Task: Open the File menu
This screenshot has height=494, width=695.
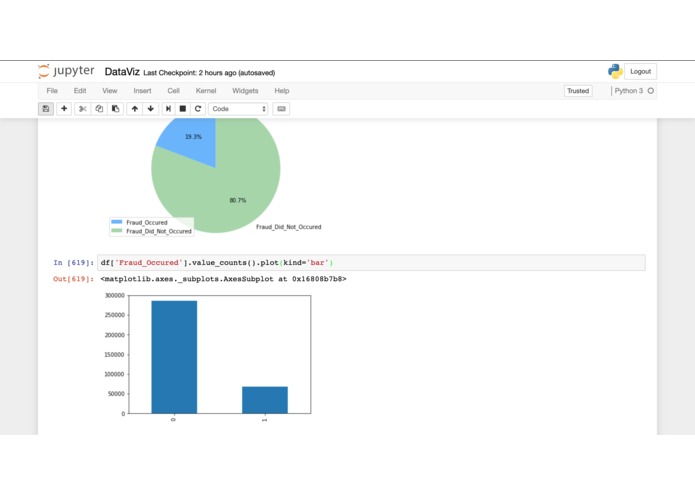Action: (x=52, y=91)
